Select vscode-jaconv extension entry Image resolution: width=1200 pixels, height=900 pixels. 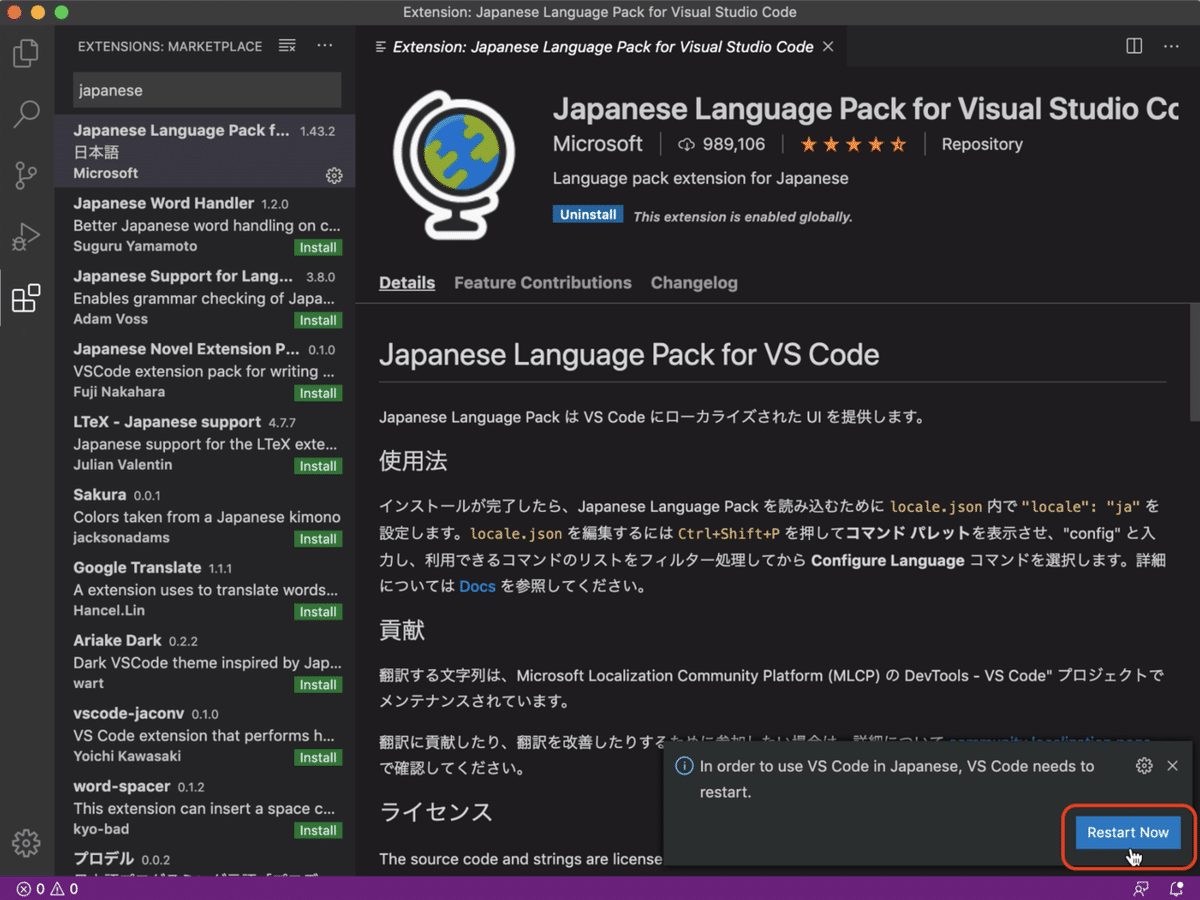click(205, 736)
